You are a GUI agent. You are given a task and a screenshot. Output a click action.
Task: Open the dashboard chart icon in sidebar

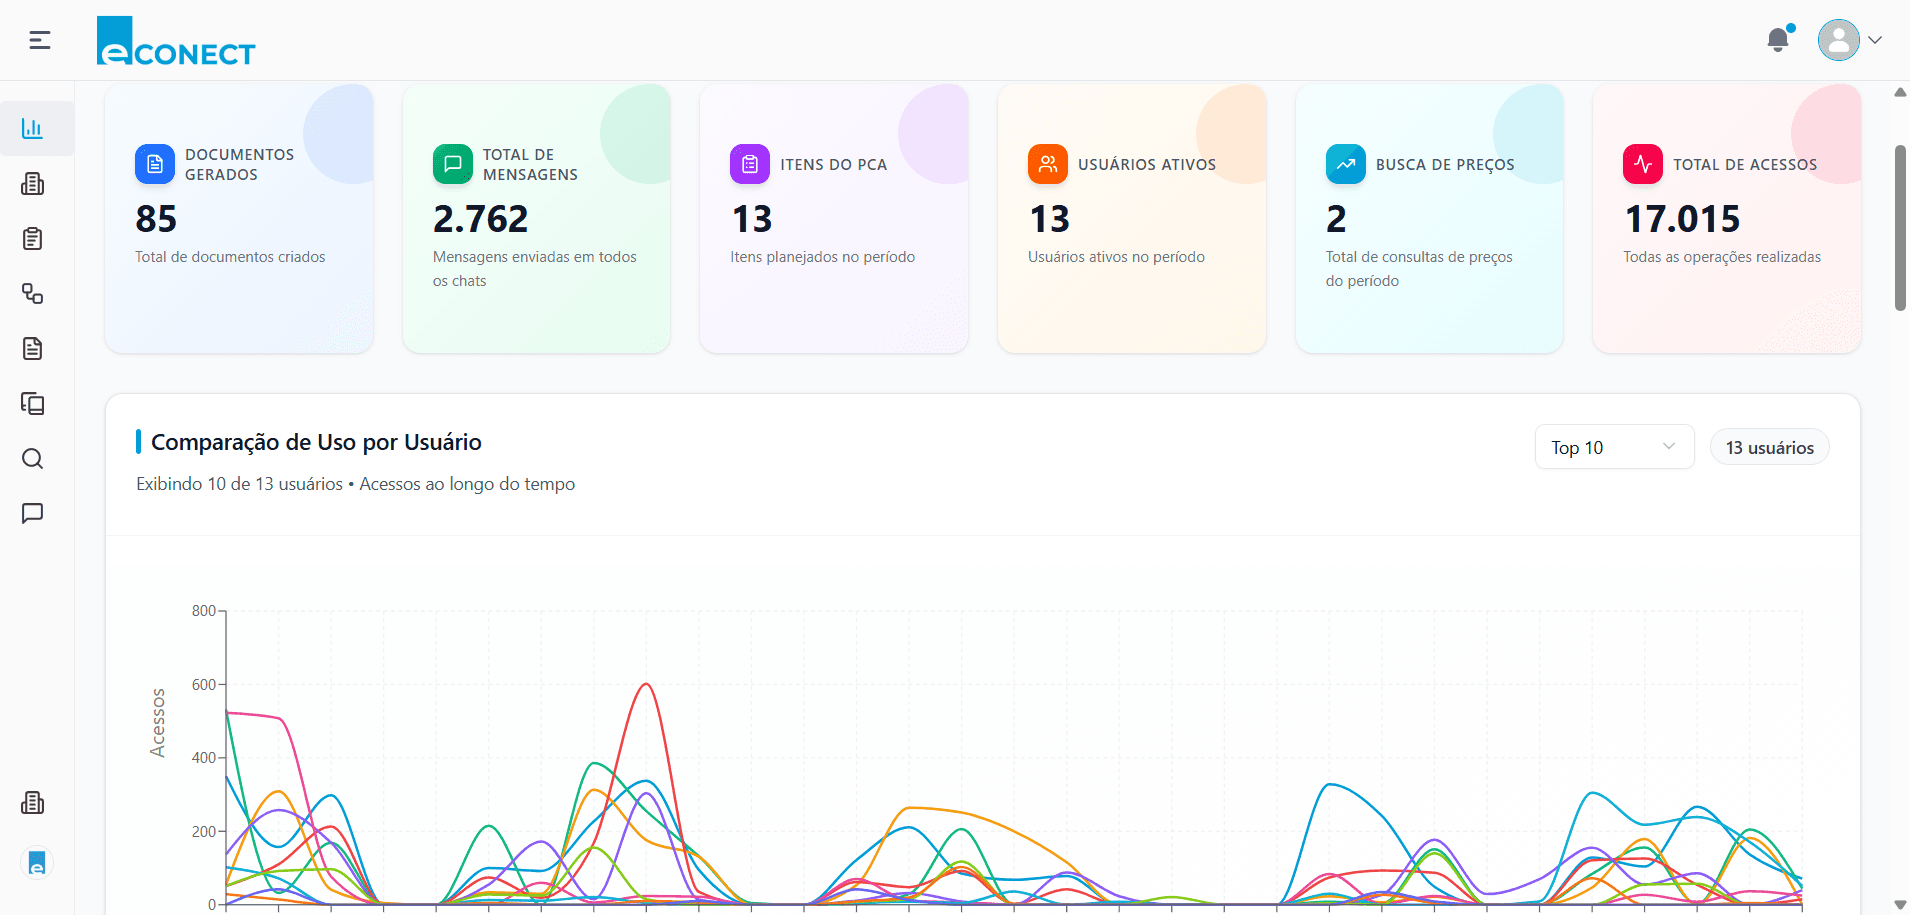[33, 128]
